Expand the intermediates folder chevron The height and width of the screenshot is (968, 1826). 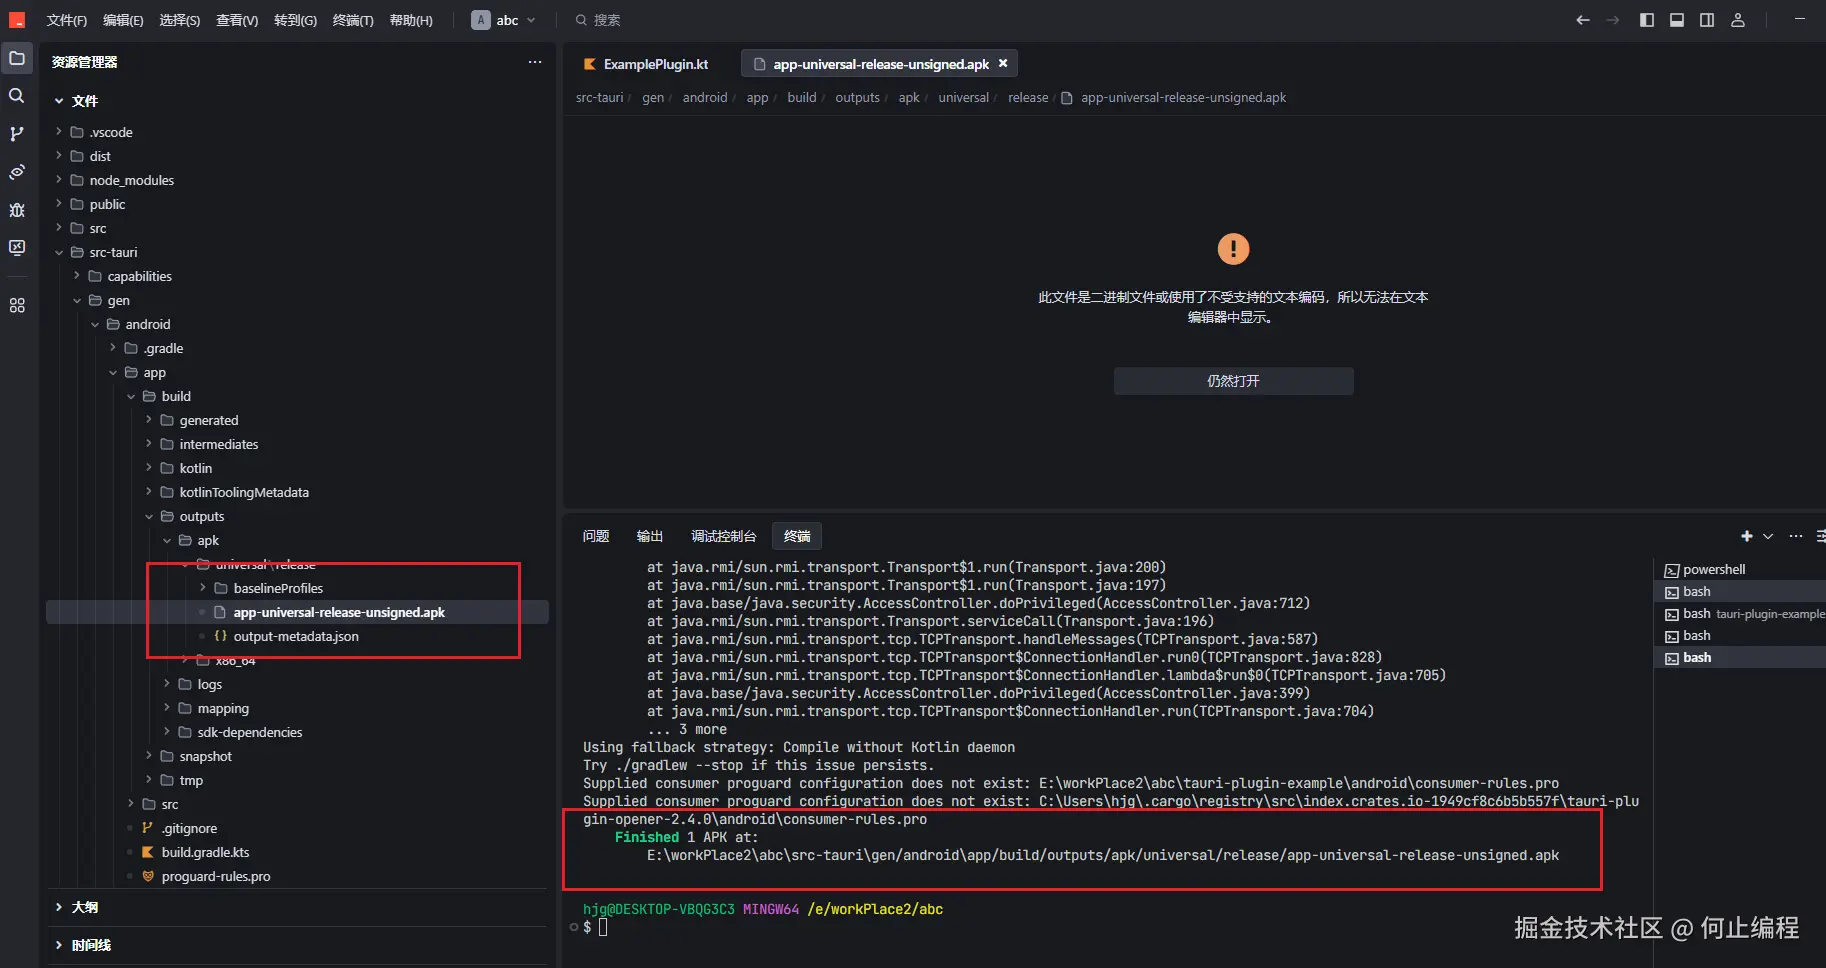coord(149,444)
